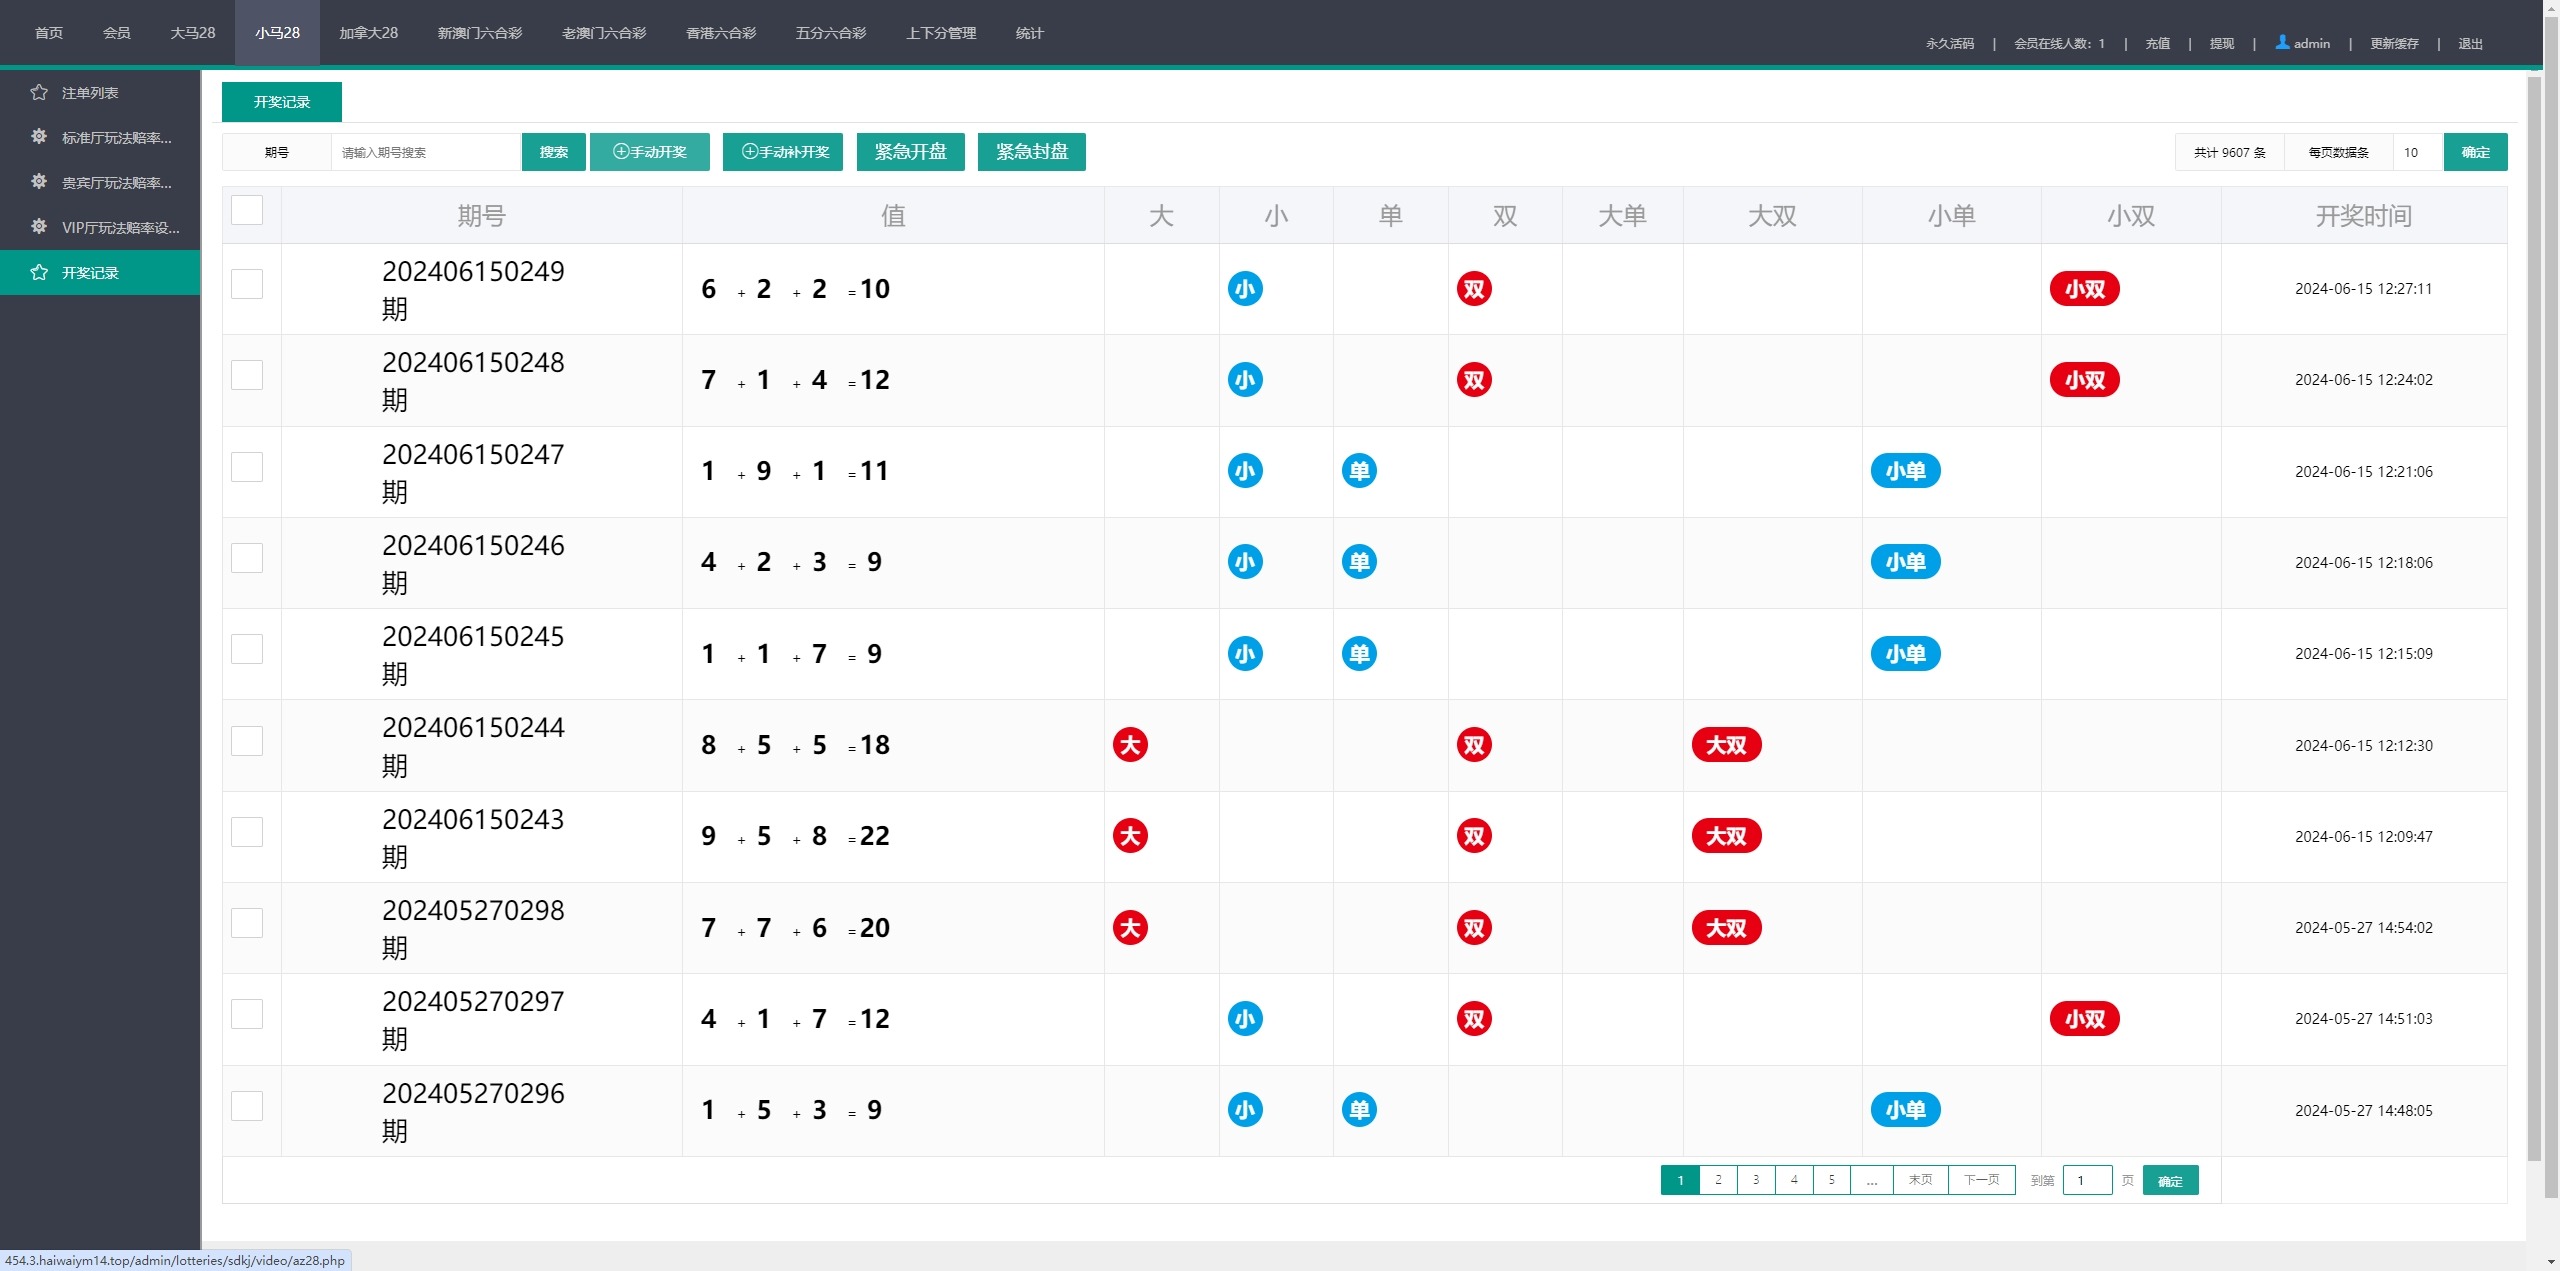
Task: Click the star icon beside 开奖记录 sidebar item
Action: tap(39, 272)
